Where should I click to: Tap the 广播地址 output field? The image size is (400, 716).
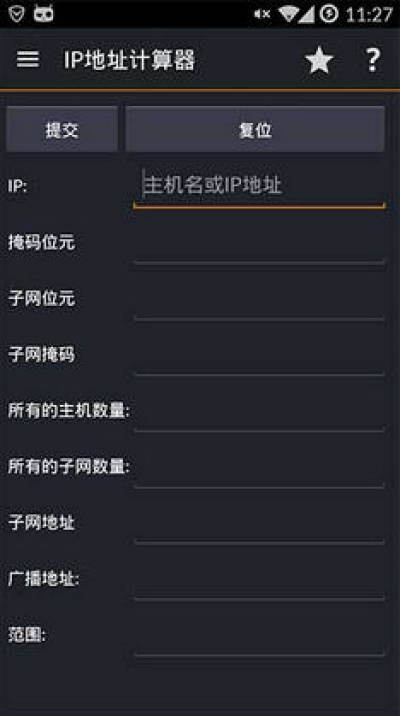[259, 580]
